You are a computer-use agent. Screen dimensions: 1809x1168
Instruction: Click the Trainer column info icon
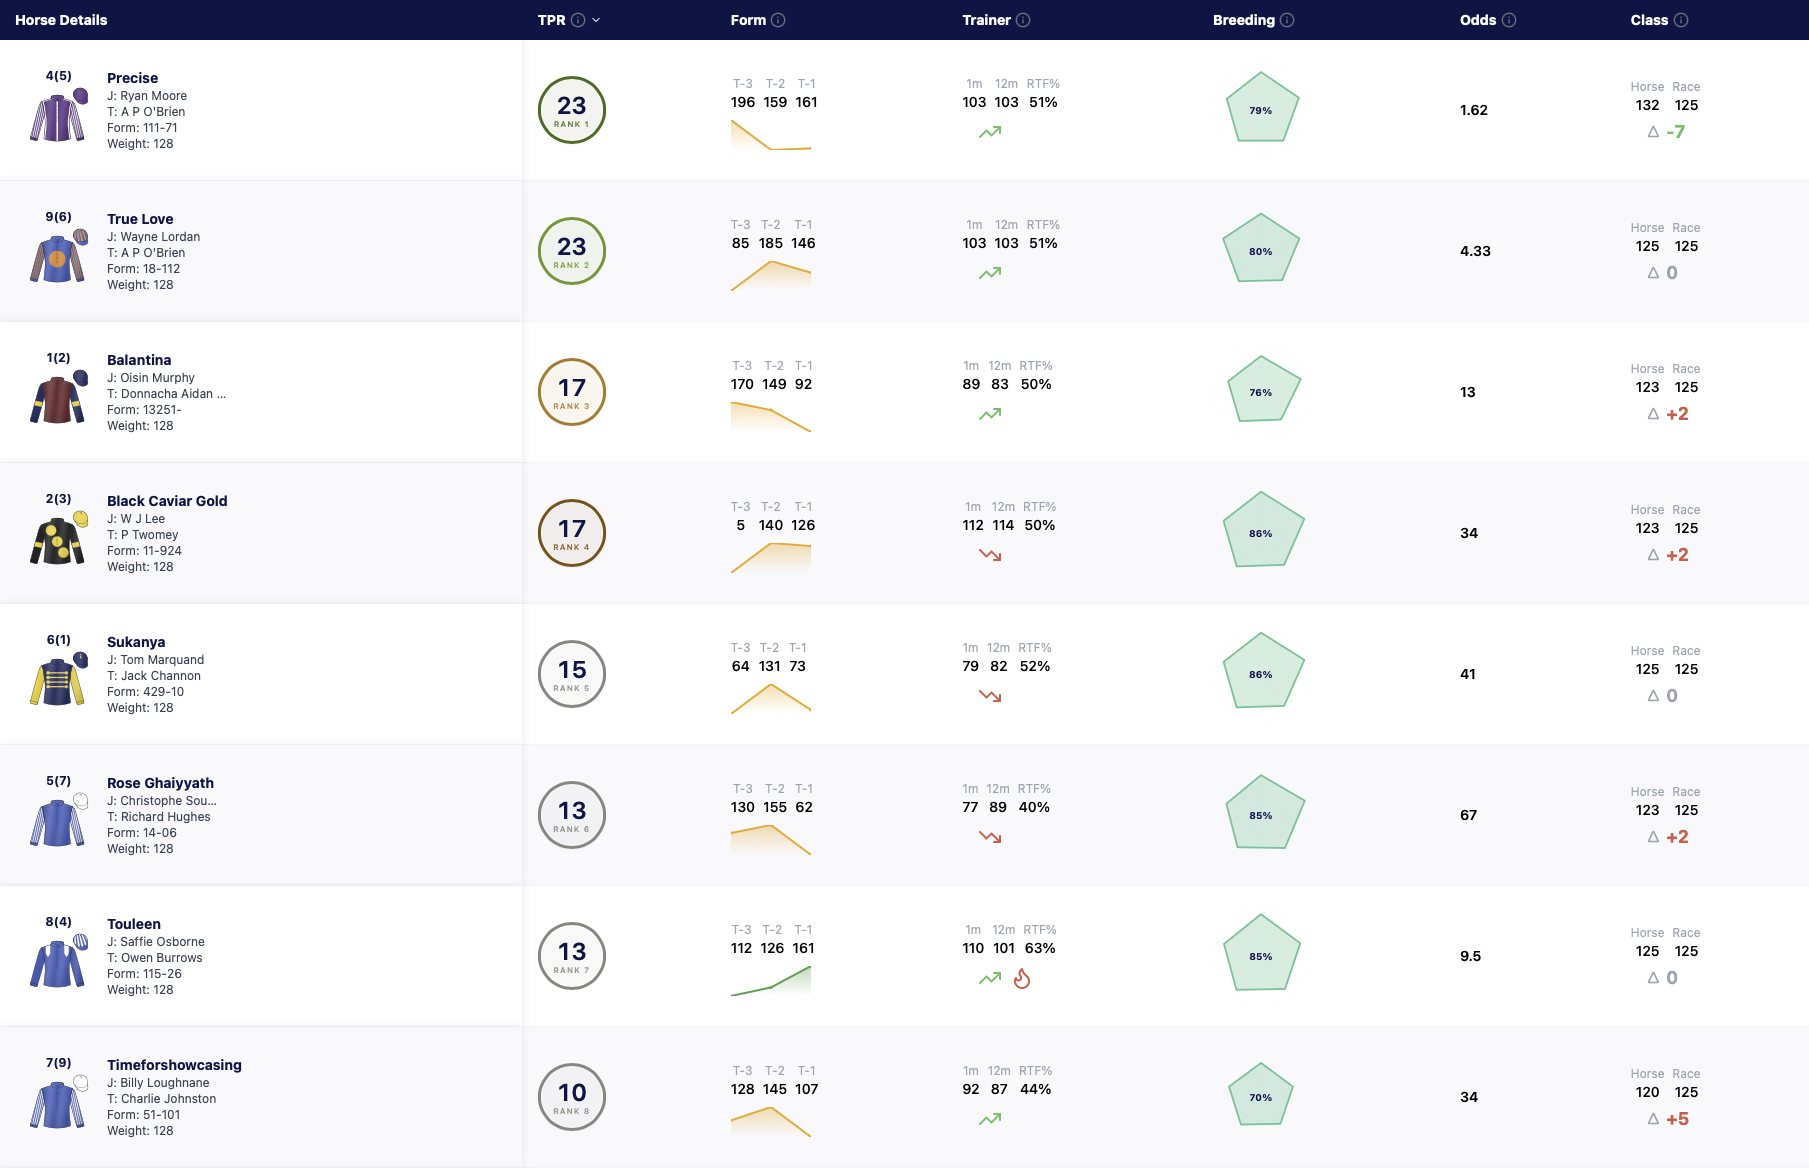click(1023, 20)
